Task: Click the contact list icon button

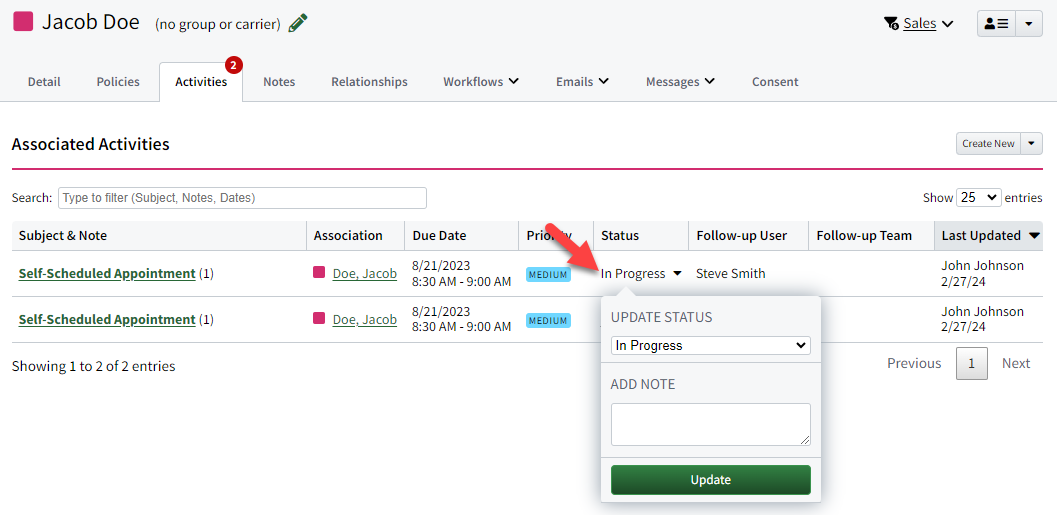Action: pyautogui.click(x=996, y=24)
